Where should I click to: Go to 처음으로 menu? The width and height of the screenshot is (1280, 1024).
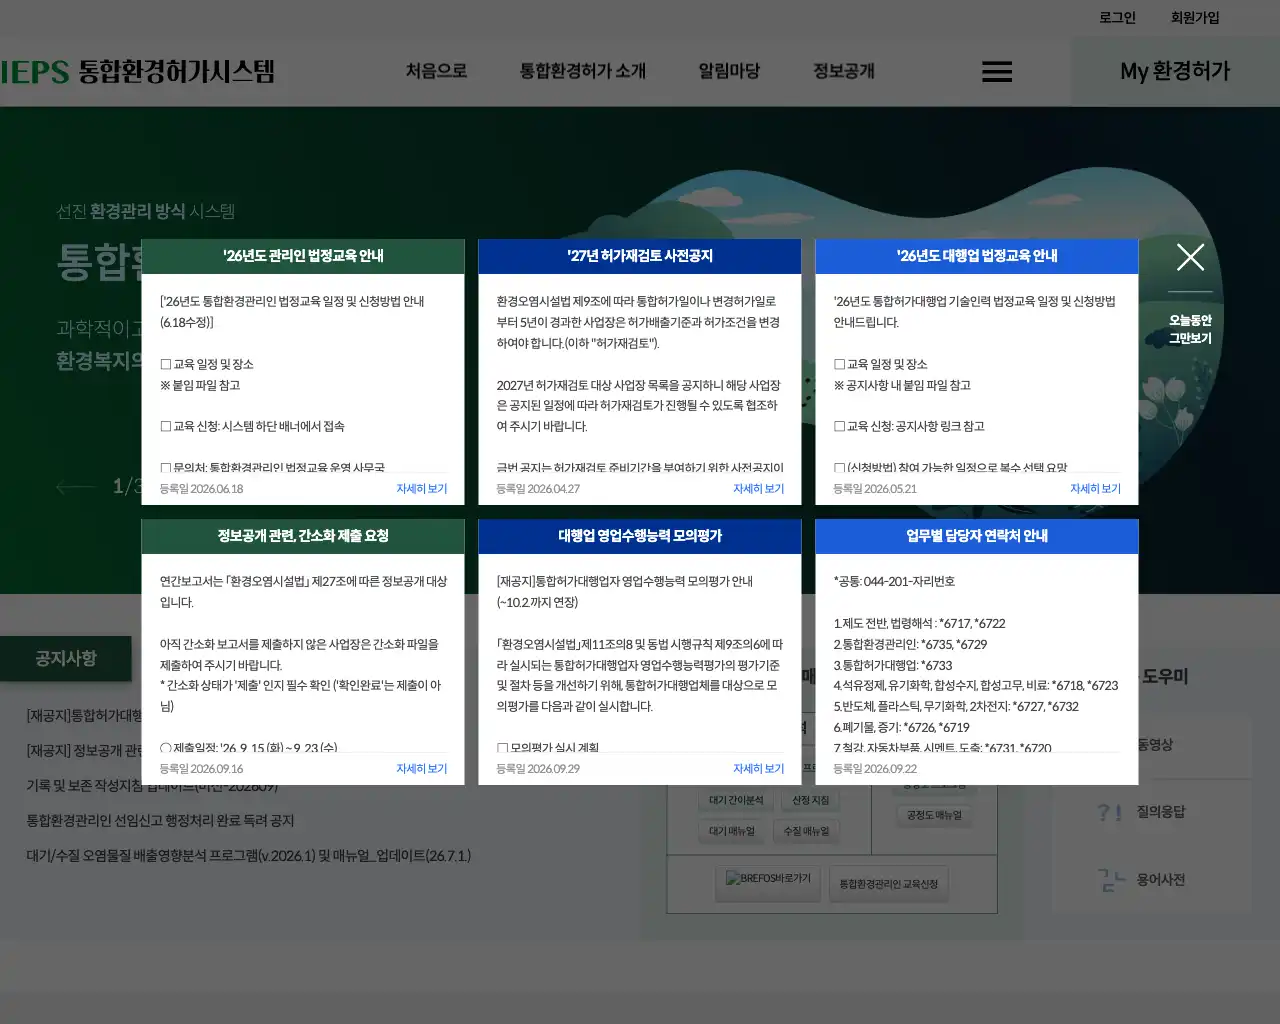coord(436,71)
